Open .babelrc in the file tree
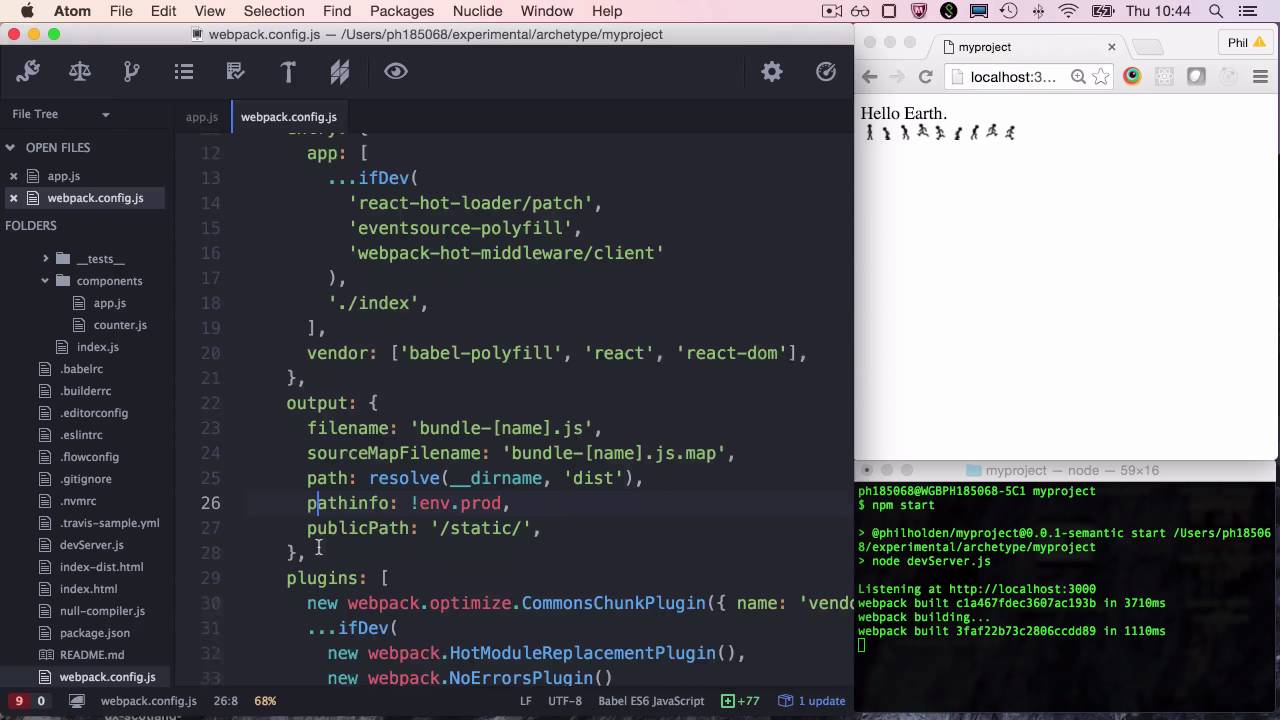This screenshot has width=1280, height=720. pos(81,369)
